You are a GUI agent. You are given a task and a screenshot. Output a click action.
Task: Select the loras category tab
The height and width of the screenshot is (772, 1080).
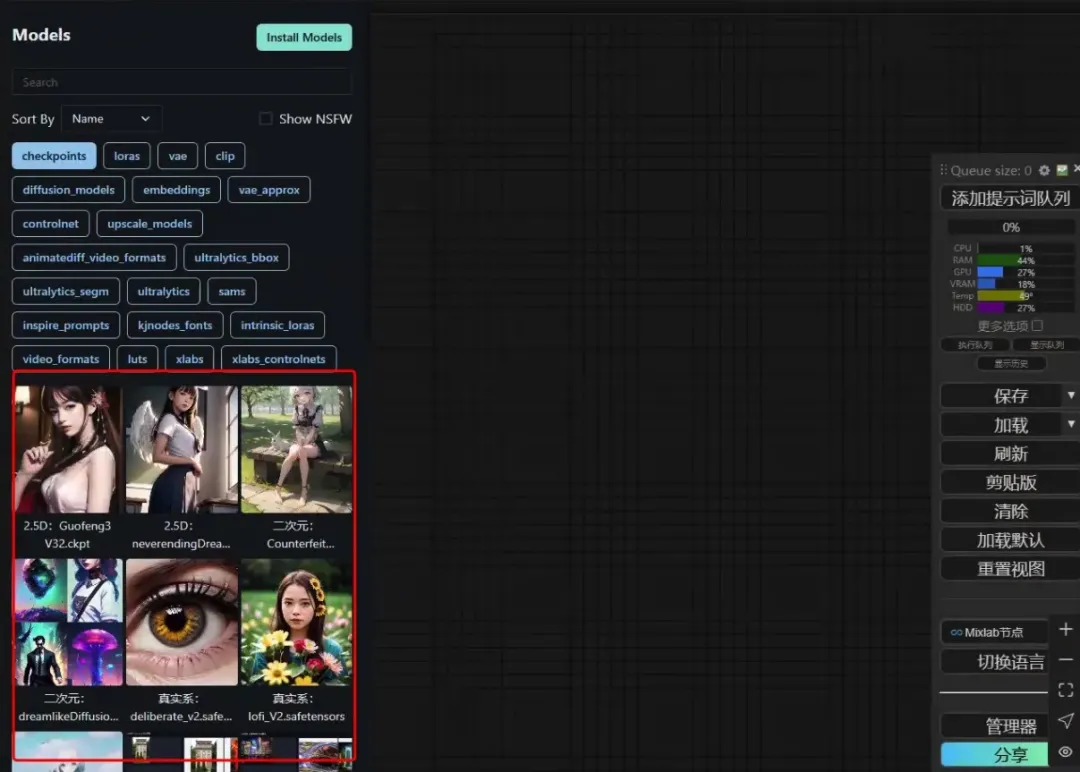(x=127, y=156)
